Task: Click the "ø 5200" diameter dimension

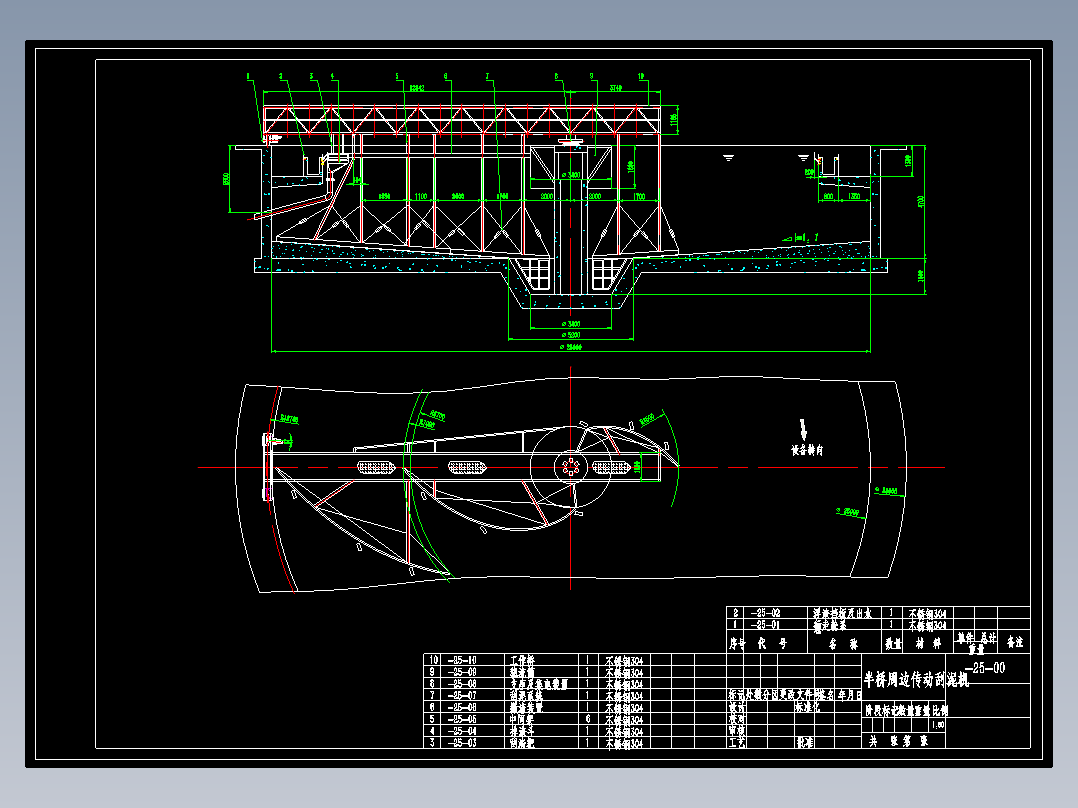Action: point(571,335)
